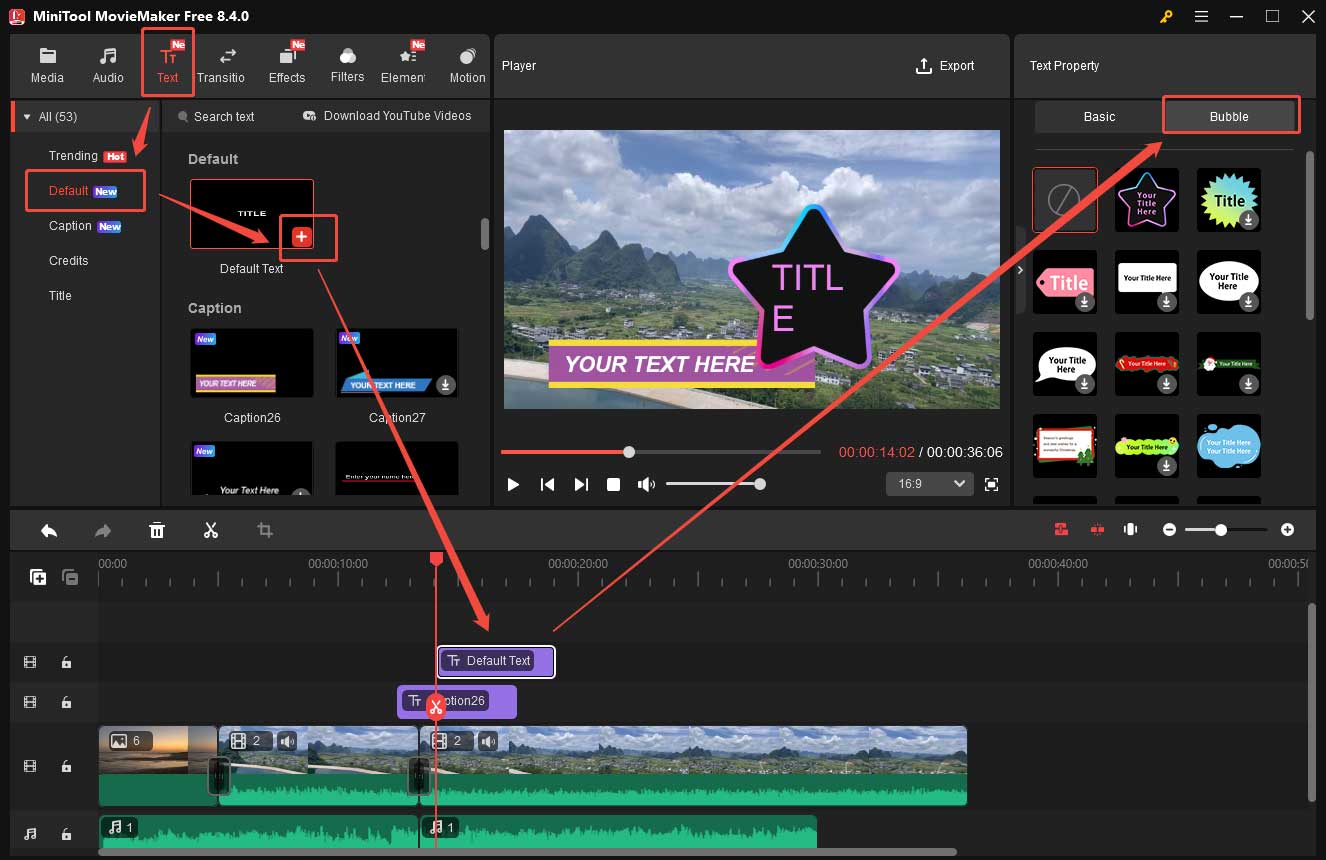Download YouTube Videos
Screen dimensions: 1326x860
(386, 116)
